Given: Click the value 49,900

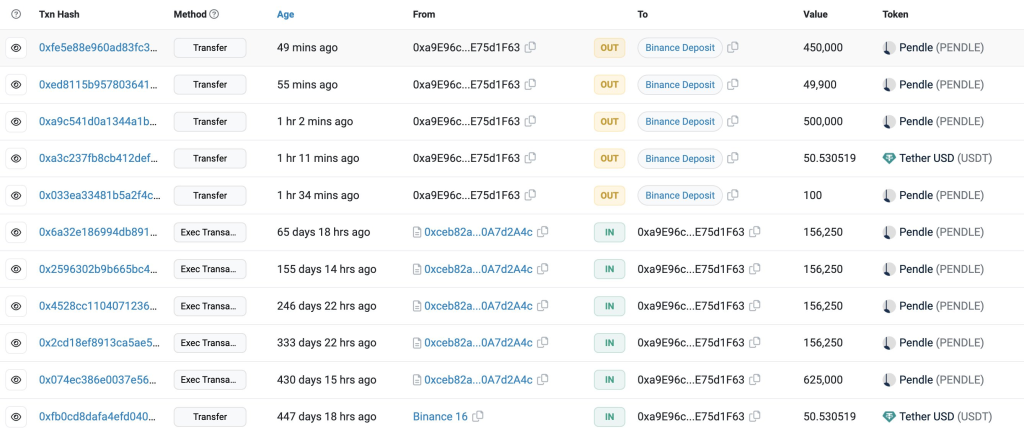Looking at the screenshot, I should coord(820,84).
